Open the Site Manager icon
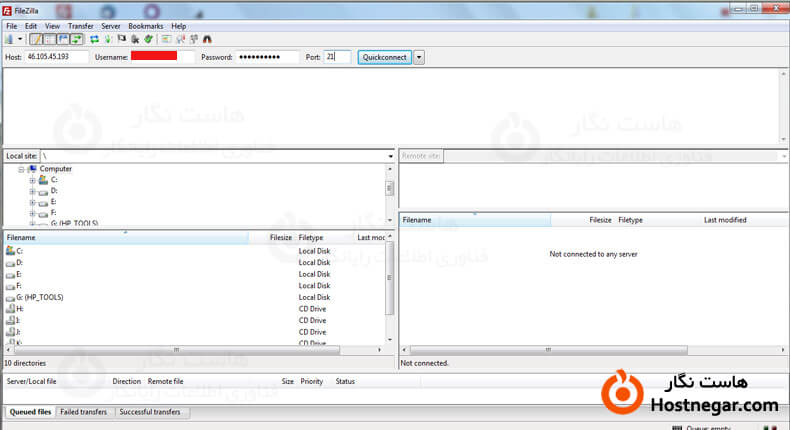This screenshot has width=790, height=430. coord(10,39)
